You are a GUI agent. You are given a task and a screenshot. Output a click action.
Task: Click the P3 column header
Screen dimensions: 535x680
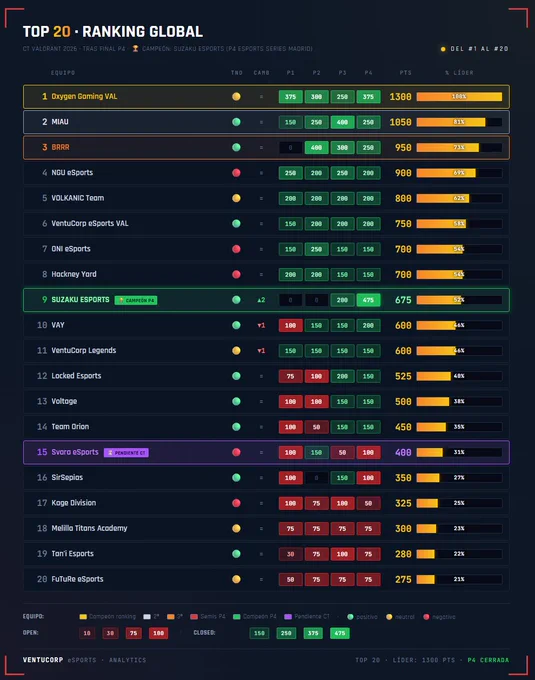point(343,72)
